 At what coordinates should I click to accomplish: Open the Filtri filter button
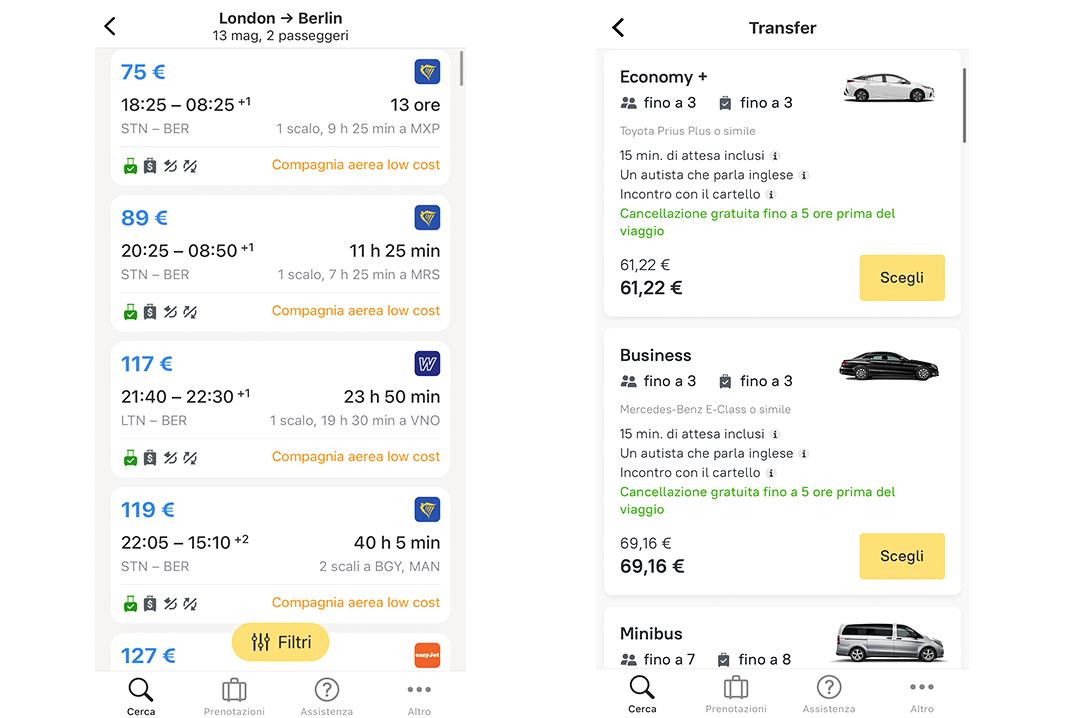click(280, 642)
